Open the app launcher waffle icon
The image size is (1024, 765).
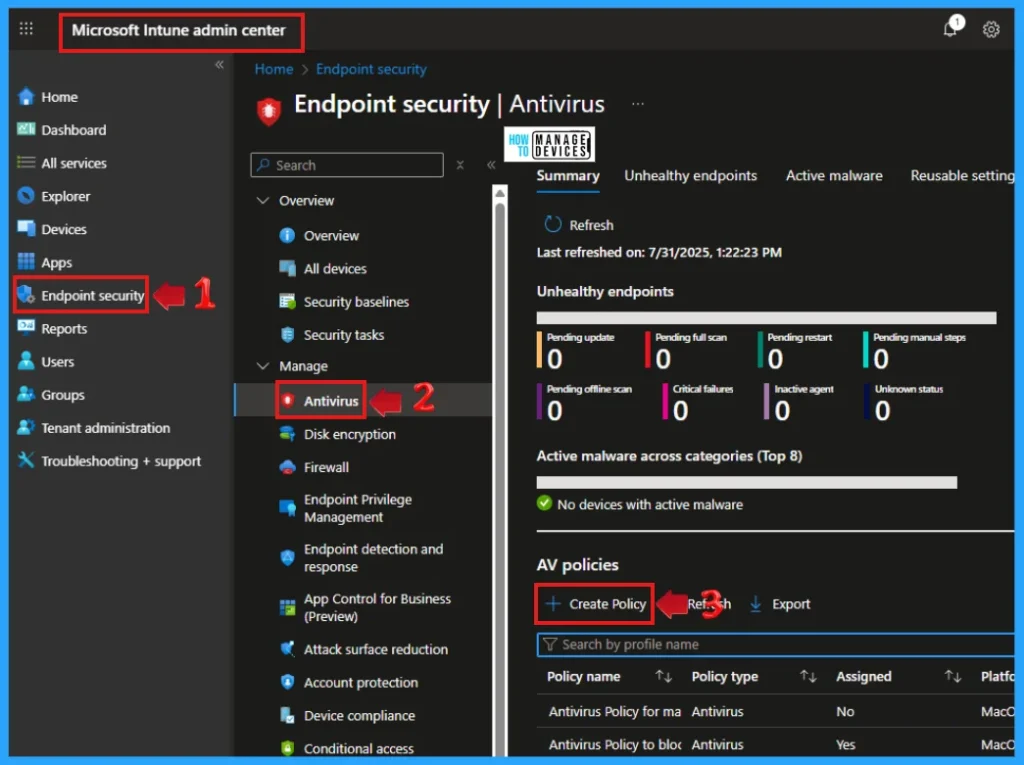26,28
